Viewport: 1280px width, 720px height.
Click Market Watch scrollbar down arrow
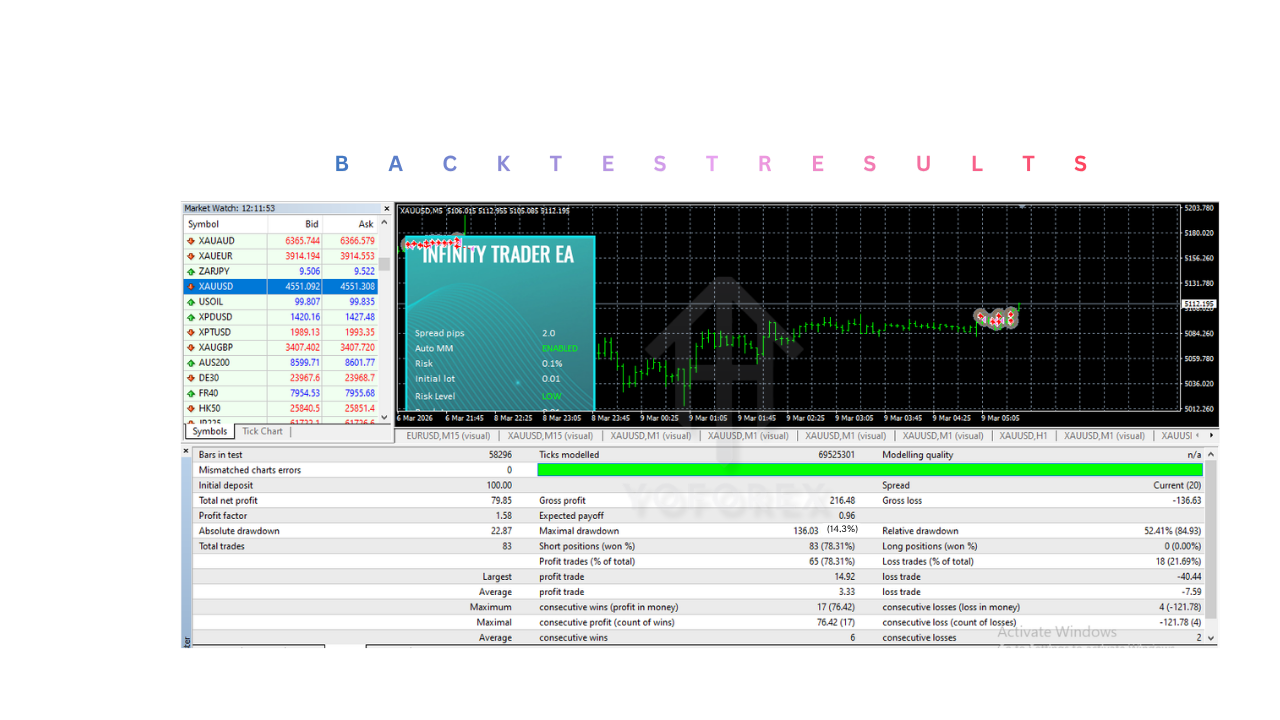385,417
